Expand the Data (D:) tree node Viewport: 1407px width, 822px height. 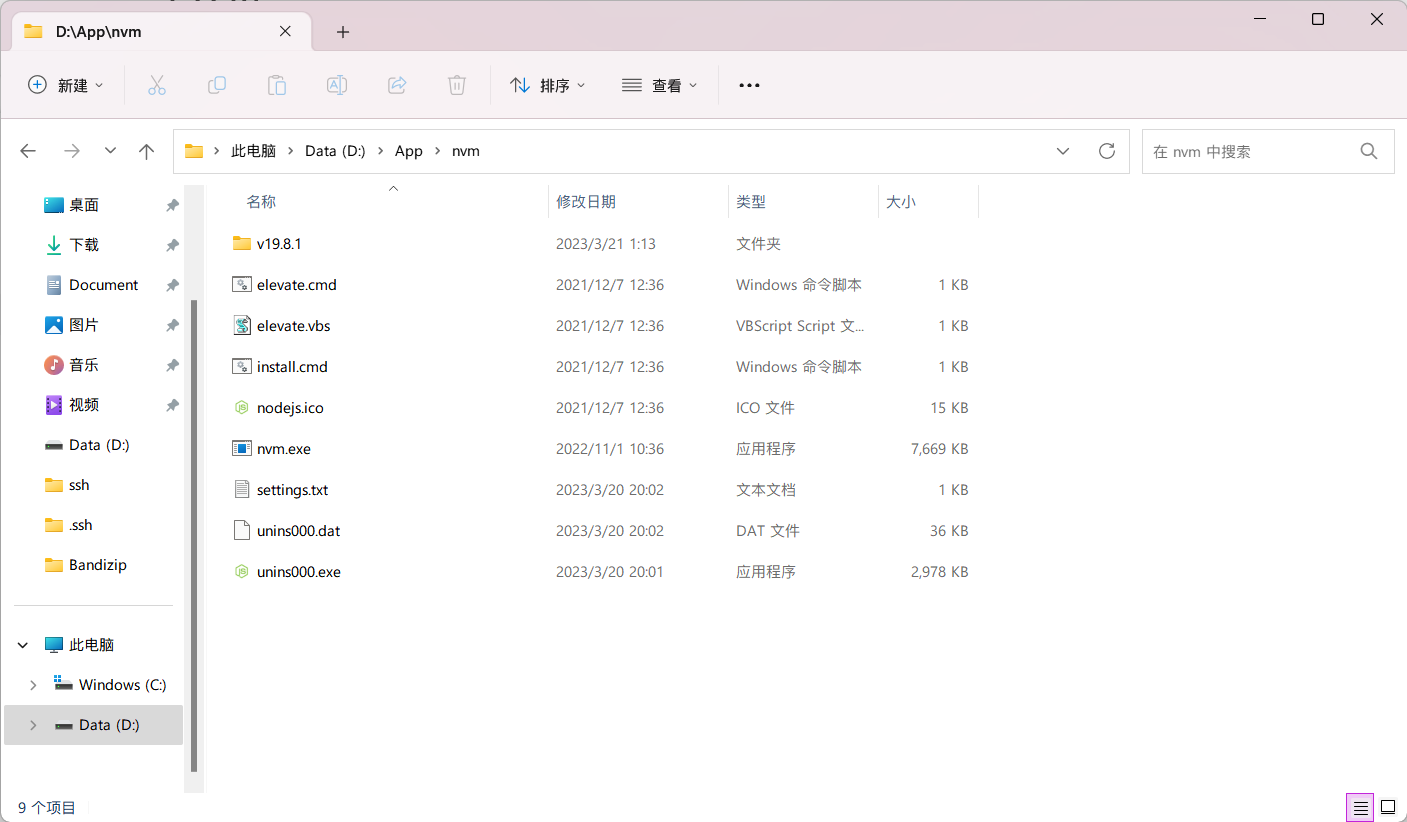pyautogui.click(x=33, y=725)
